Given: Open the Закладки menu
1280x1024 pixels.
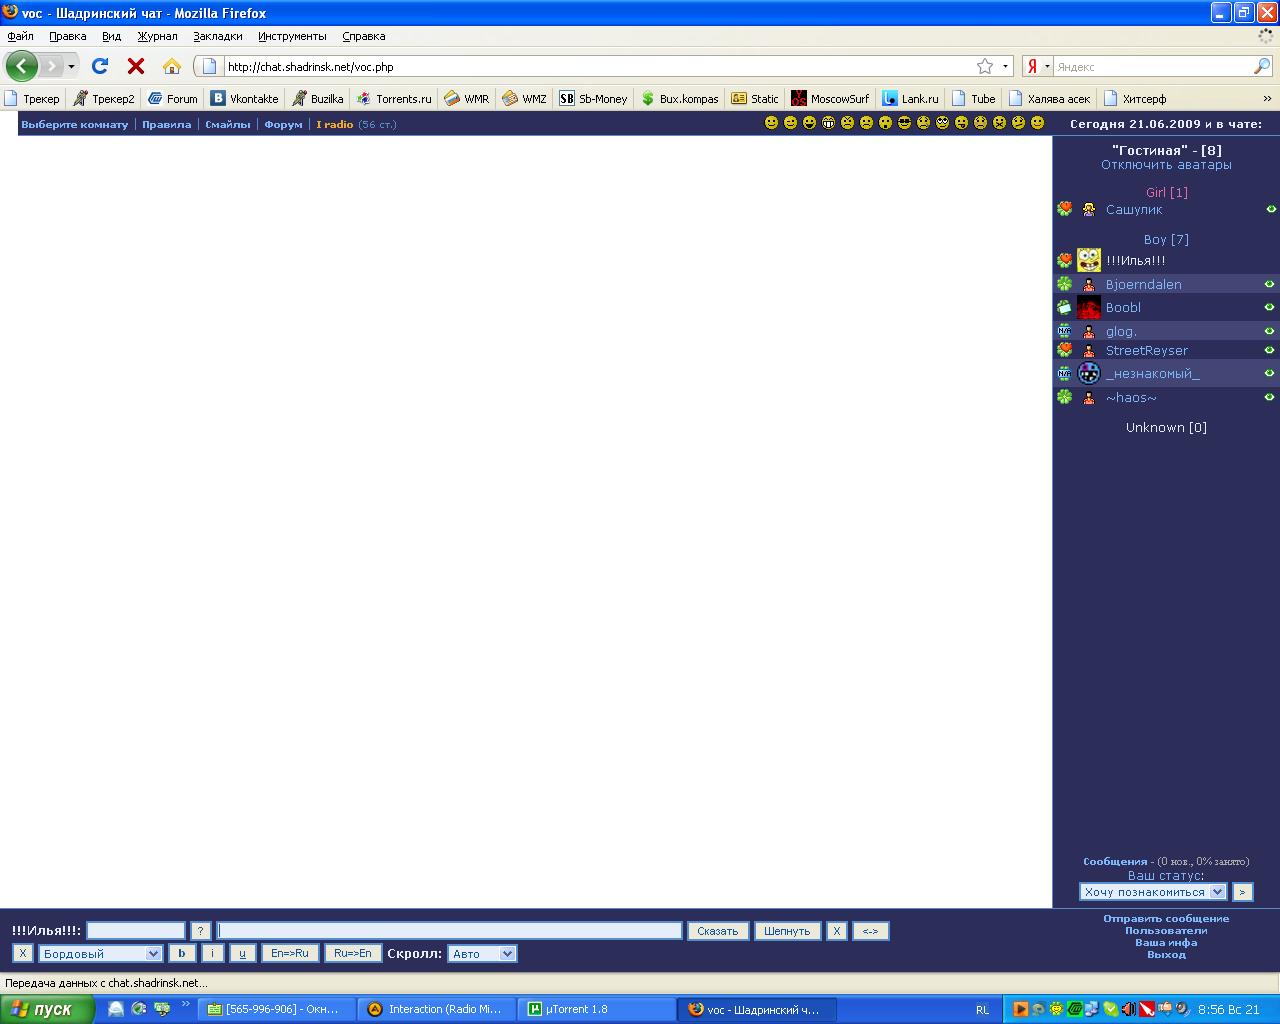Looking at the screenshot, I should (x=218, y=36).
